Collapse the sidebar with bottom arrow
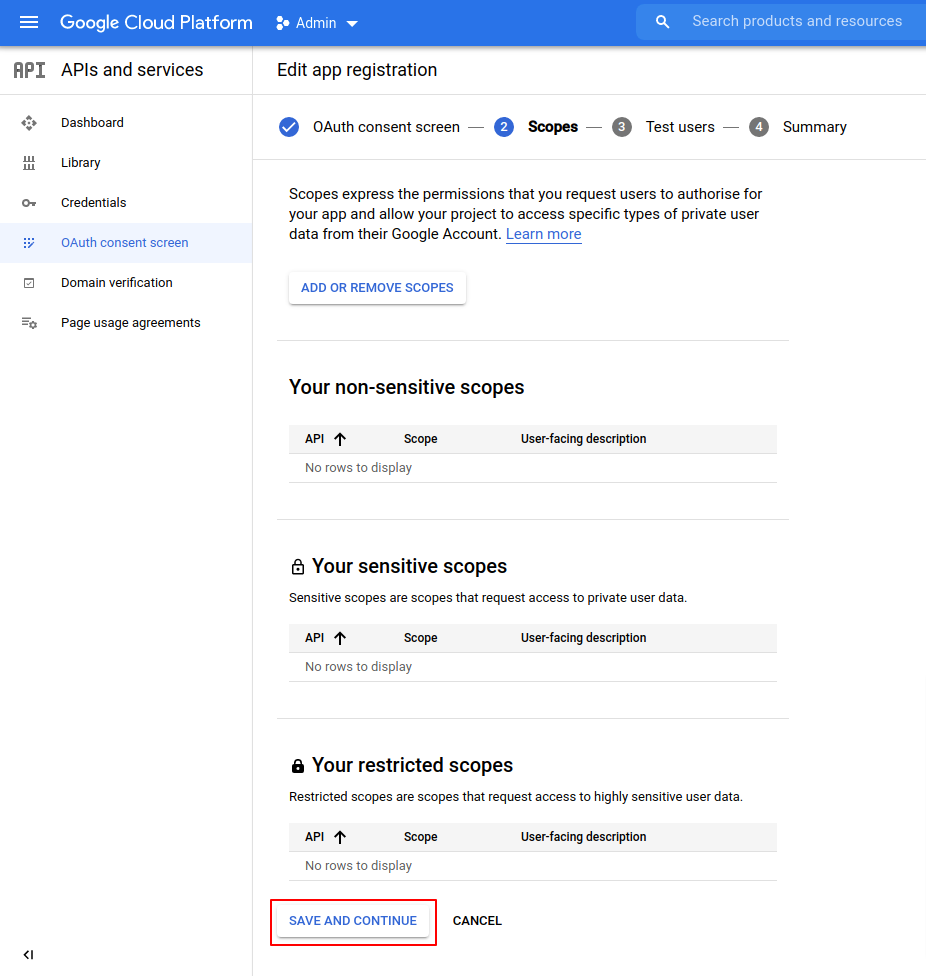This screenshot has width=926, height=976. (x=28, y=955)
